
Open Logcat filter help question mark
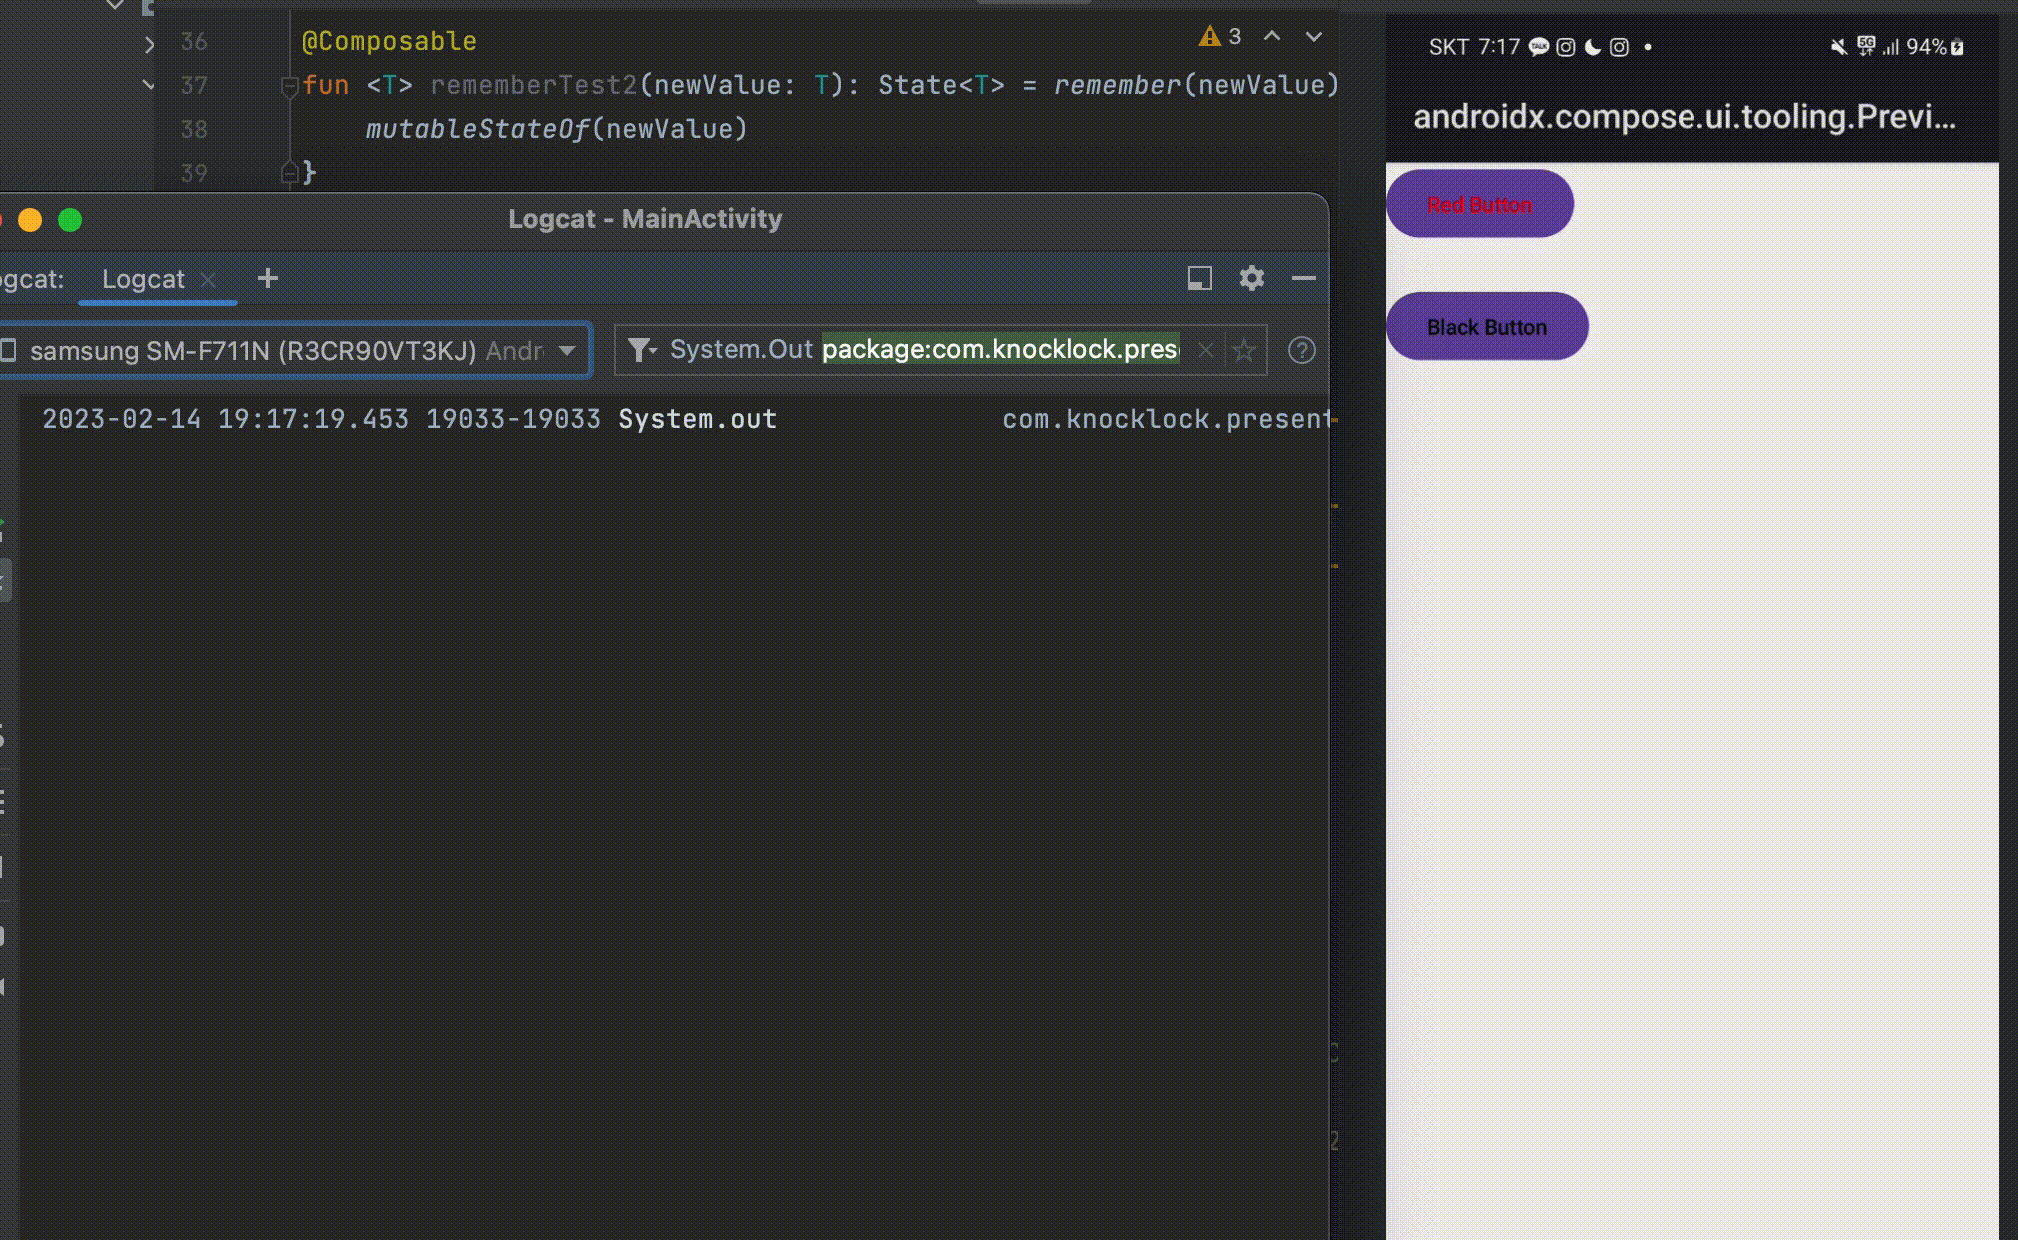pos(1301,350)
